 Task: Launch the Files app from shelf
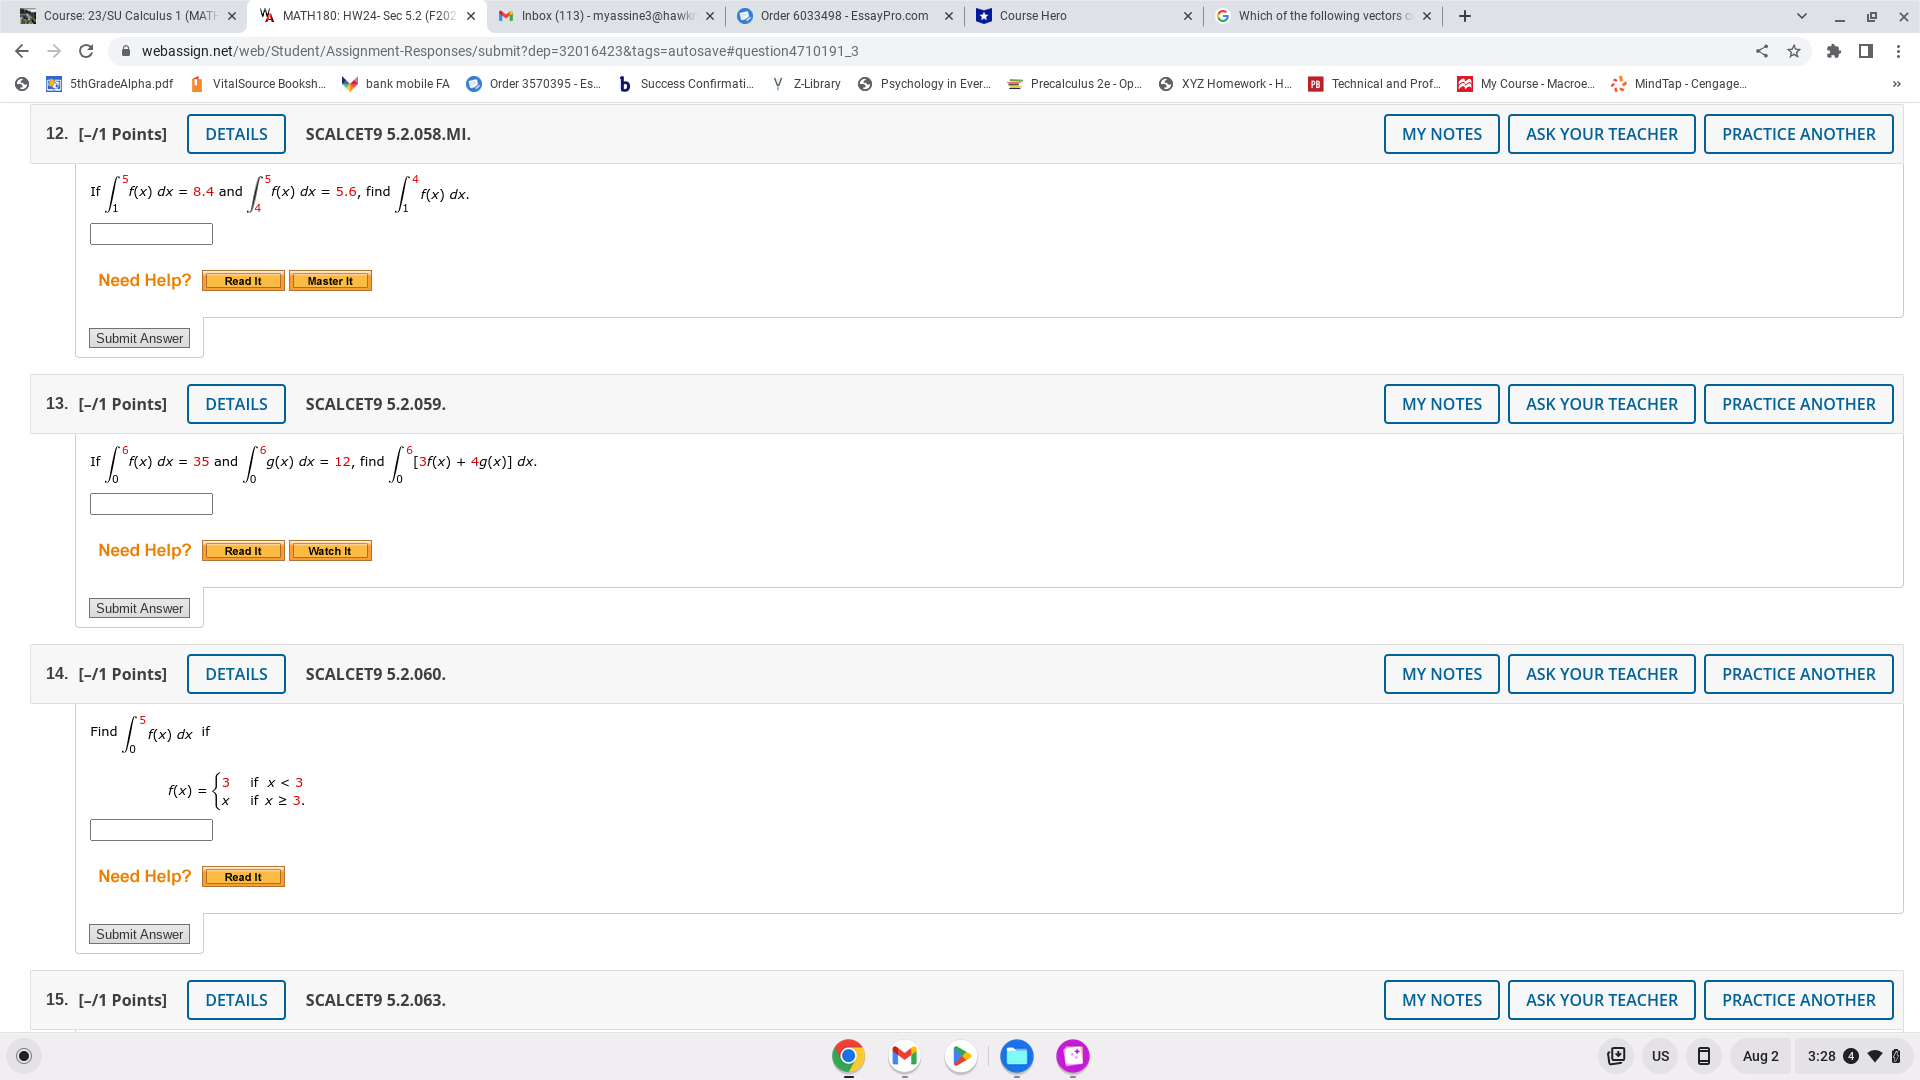tap(1017, 1056)
